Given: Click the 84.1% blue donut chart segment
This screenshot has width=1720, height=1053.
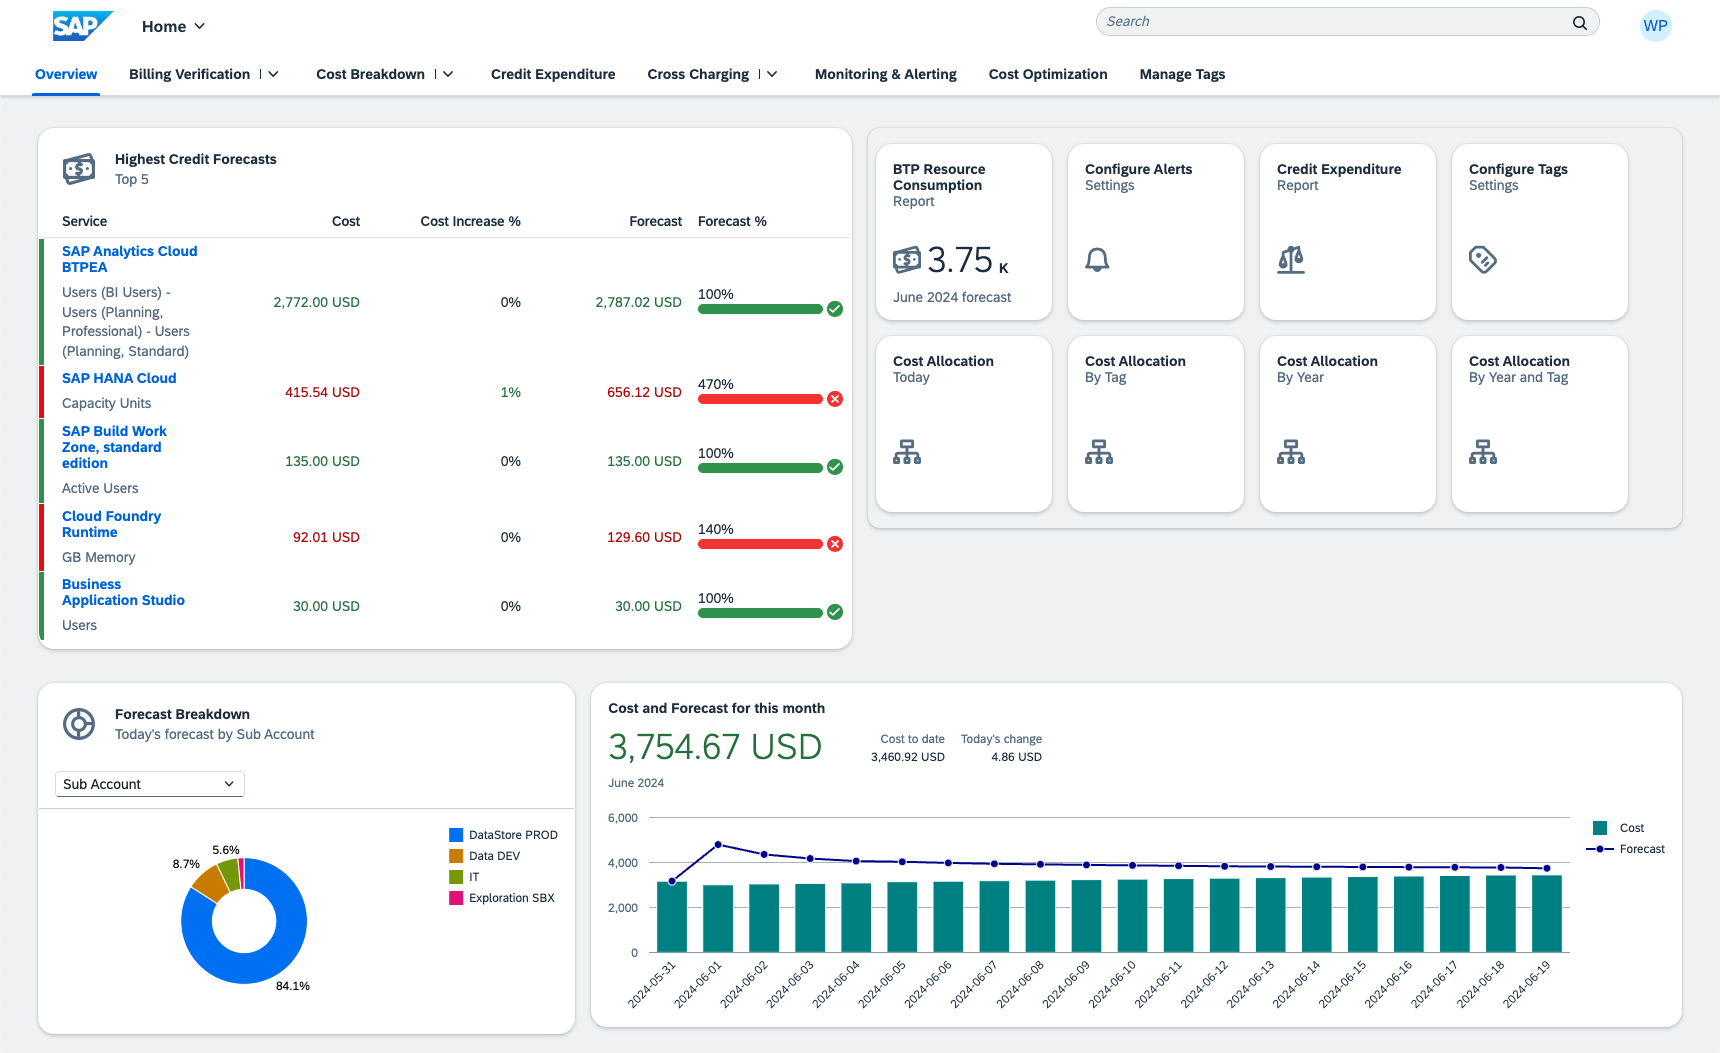Looking at the screenshot, I should click(262, 968).
